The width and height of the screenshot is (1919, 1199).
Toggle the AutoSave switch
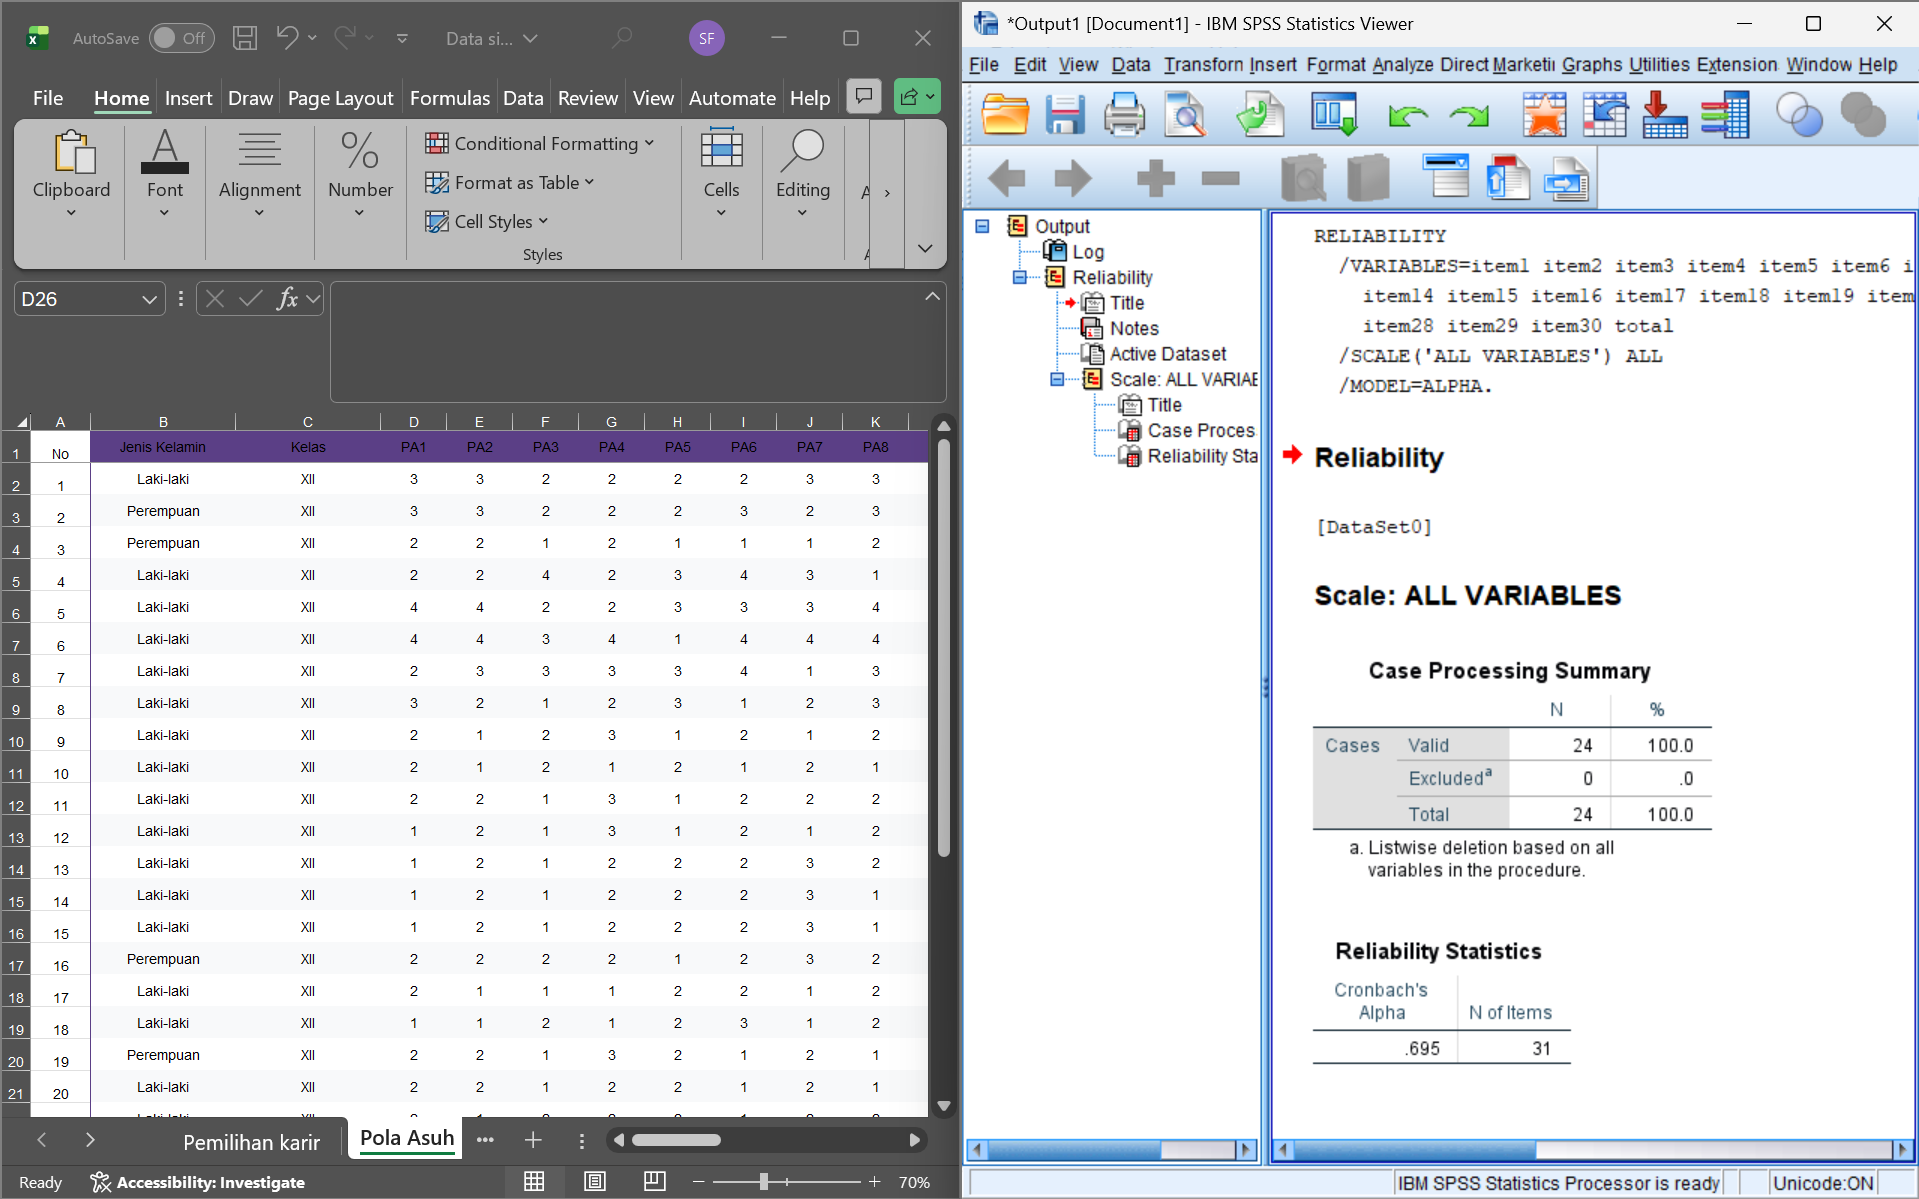181,38
